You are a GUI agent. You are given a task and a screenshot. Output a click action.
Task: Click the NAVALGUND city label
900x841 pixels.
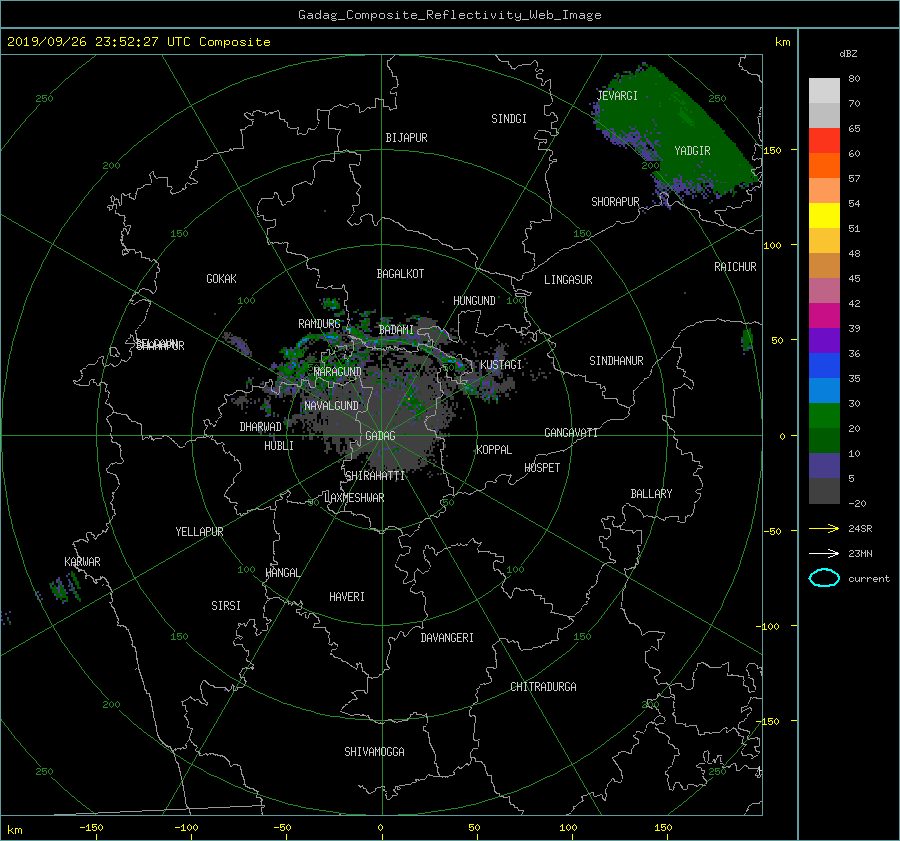click(x=331, y=406)
